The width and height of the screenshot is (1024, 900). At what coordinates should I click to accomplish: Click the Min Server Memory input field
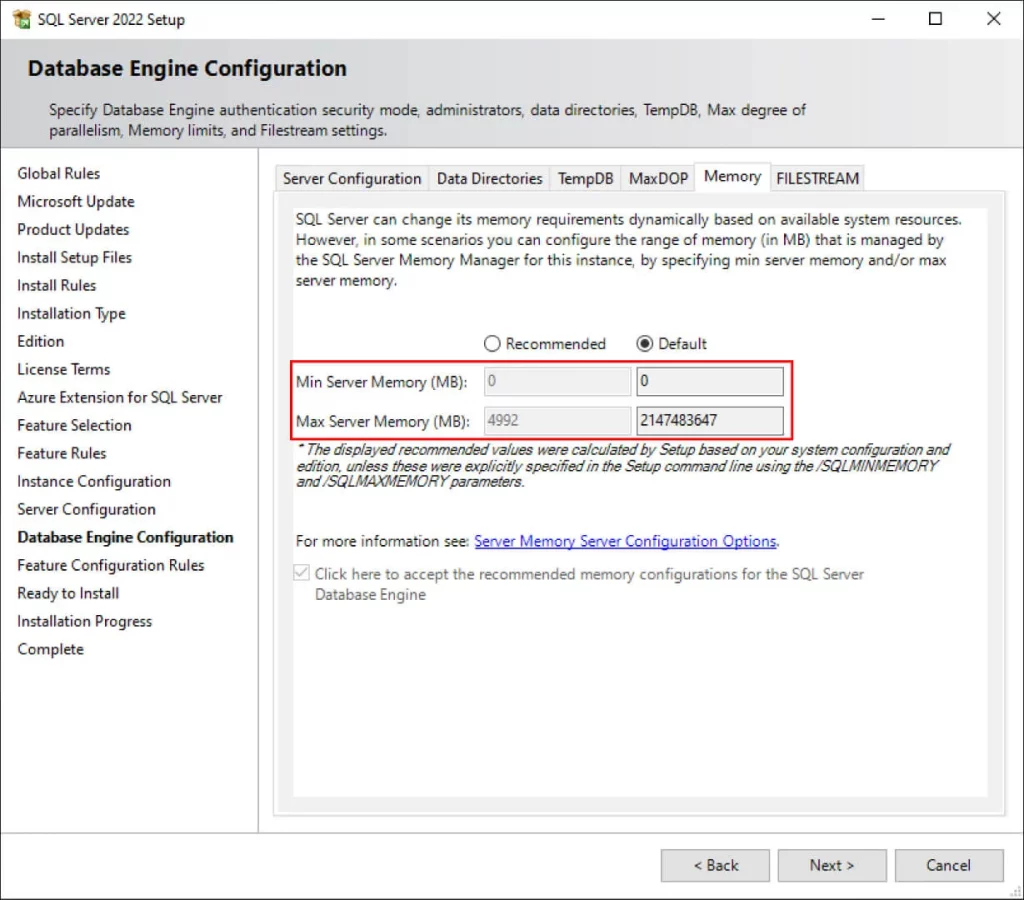710,381
